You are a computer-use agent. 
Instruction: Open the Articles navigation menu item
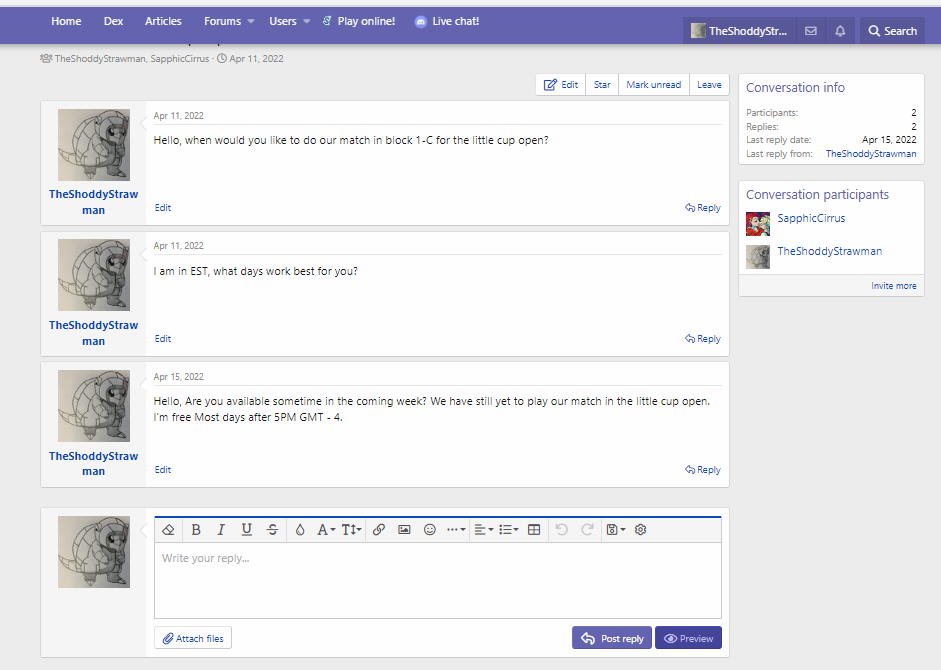tap(163, 21)
